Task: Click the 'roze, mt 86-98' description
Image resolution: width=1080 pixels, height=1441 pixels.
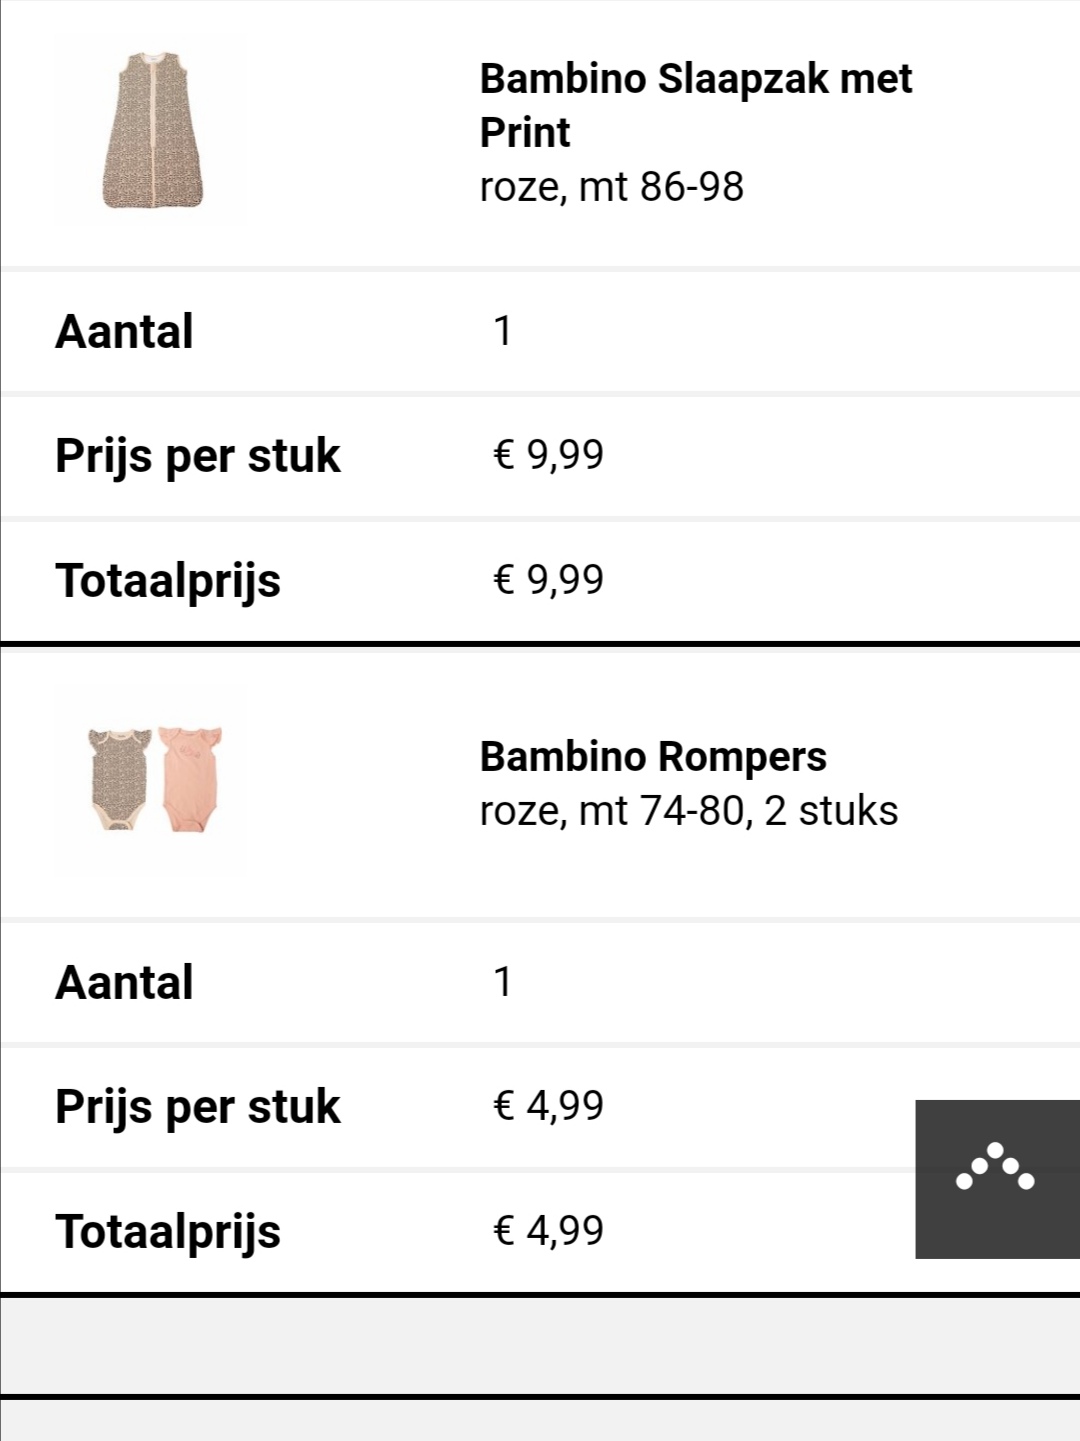Action: [x=611, y=187]
